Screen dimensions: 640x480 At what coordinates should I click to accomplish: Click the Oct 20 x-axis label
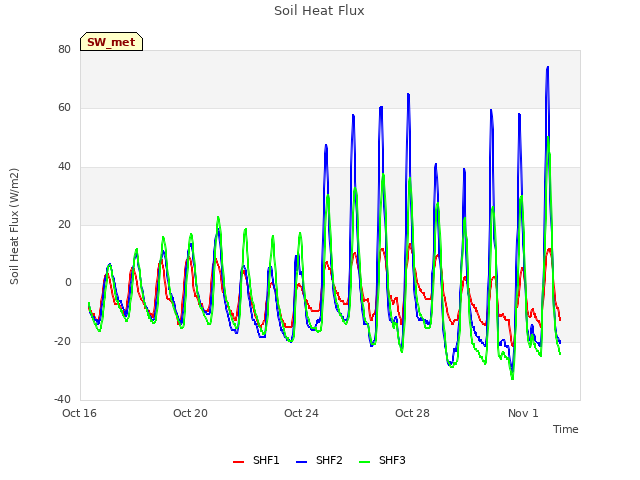[x=190, y=413]
